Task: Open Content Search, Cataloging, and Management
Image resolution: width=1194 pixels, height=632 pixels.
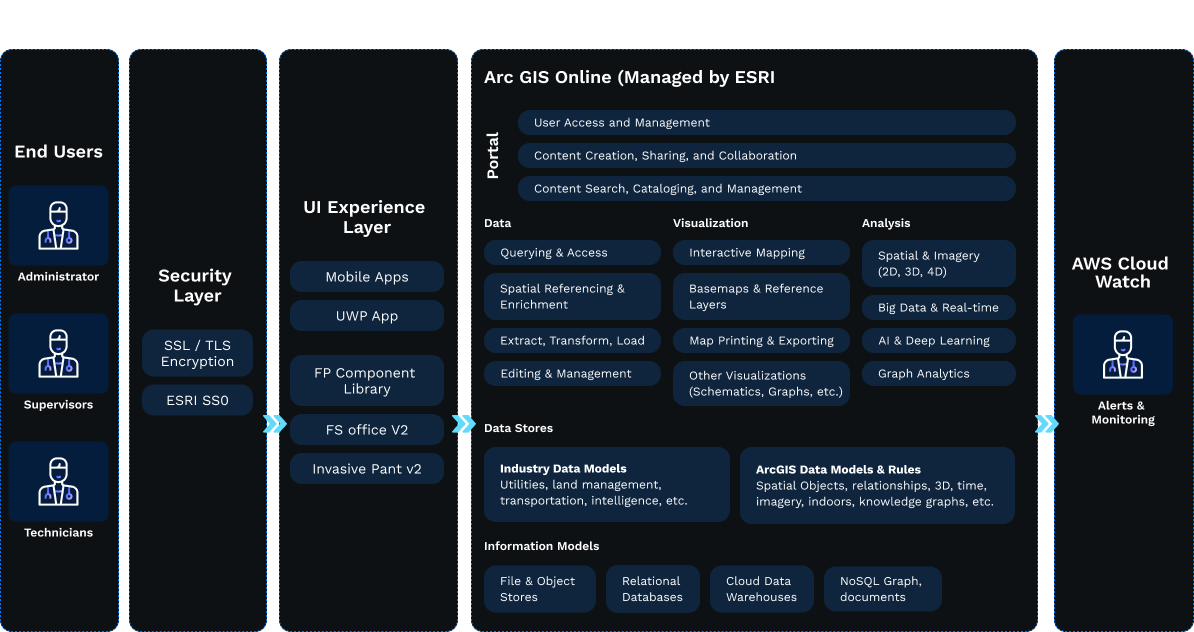Action: click(x=766, y=188)
